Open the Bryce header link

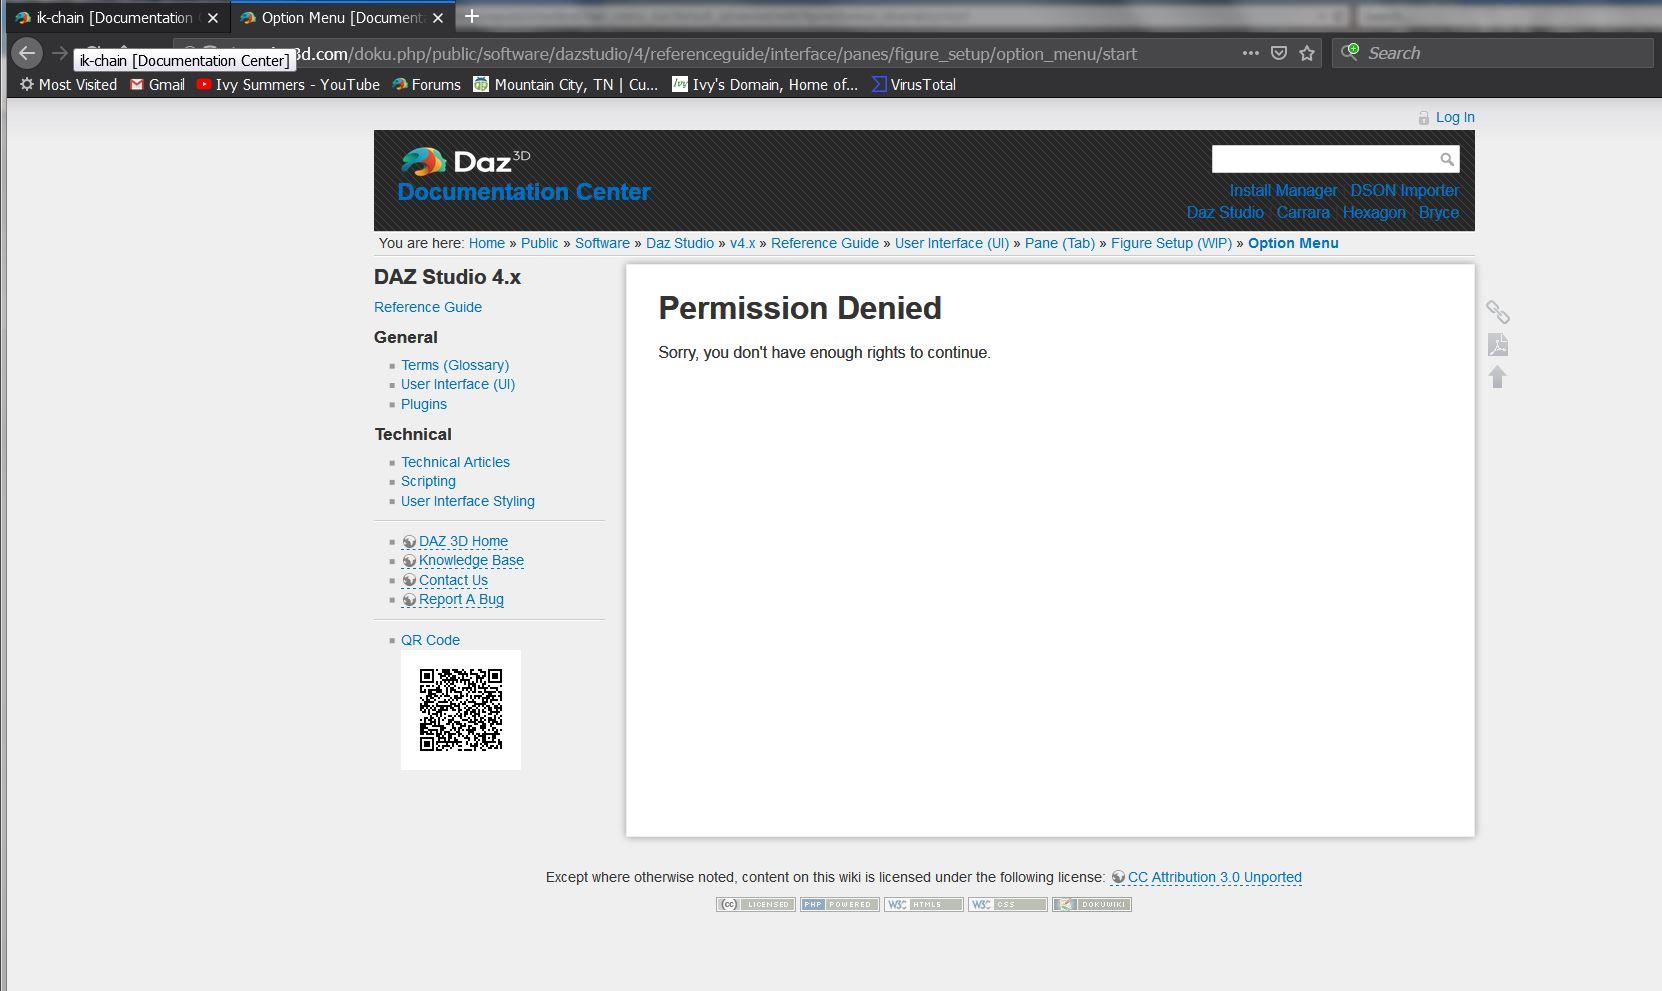coord(1439,212)
